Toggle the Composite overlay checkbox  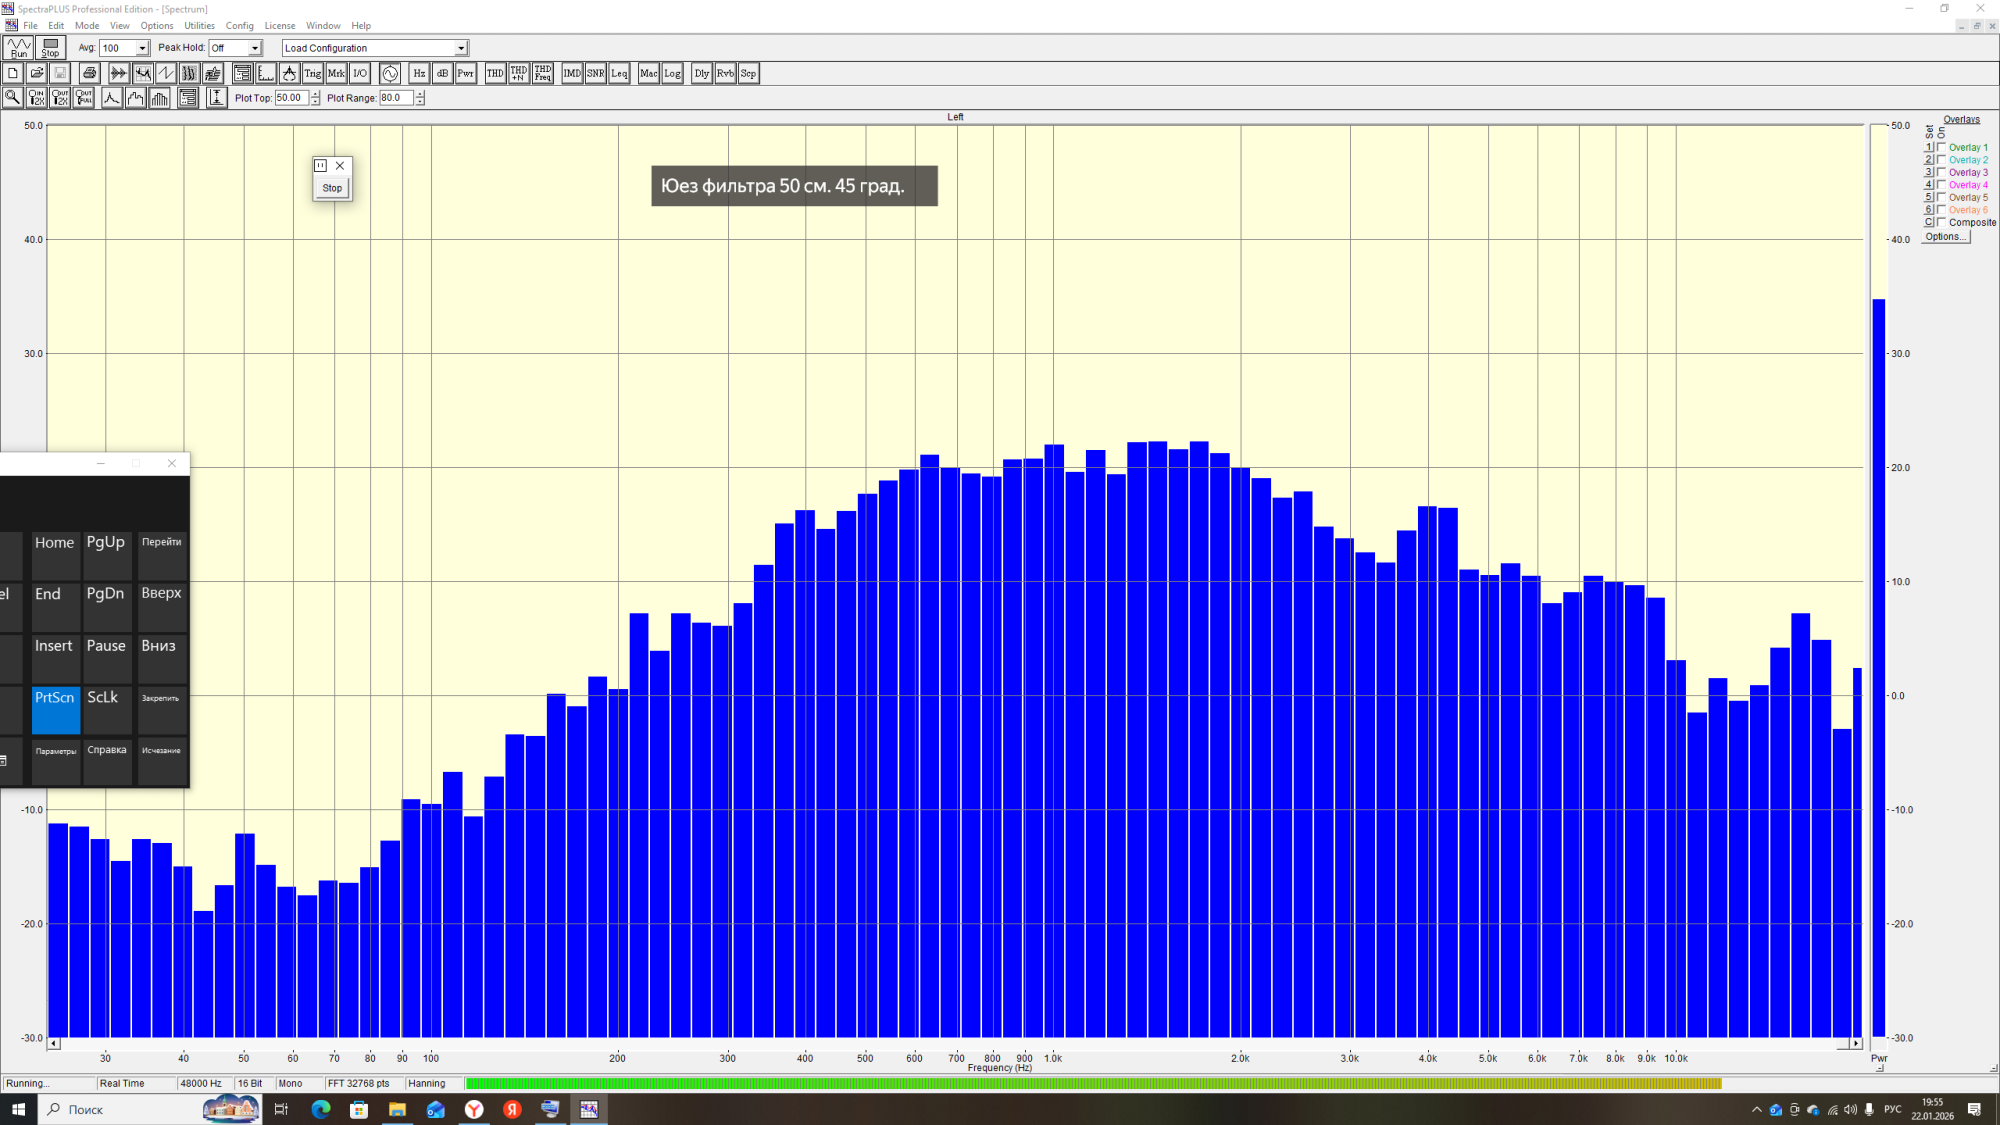pos(1941,222)
